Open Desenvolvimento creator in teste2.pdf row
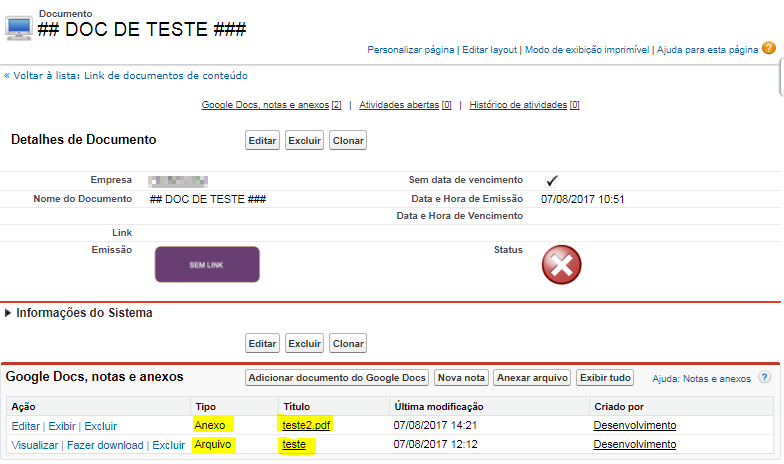 coord(634,425)
